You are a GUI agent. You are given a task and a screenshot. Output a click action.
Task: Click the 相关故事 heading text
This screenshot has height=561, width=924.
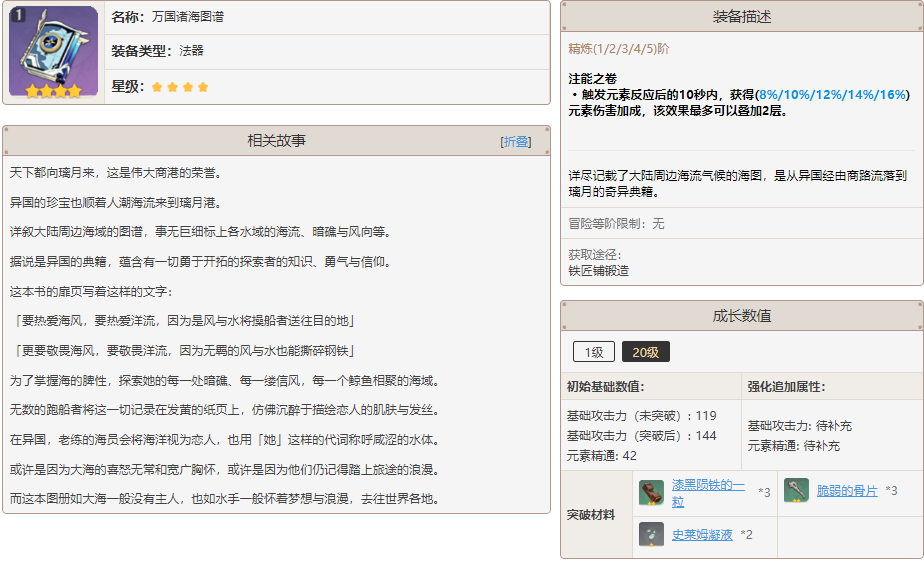click(x=276, y=141)
